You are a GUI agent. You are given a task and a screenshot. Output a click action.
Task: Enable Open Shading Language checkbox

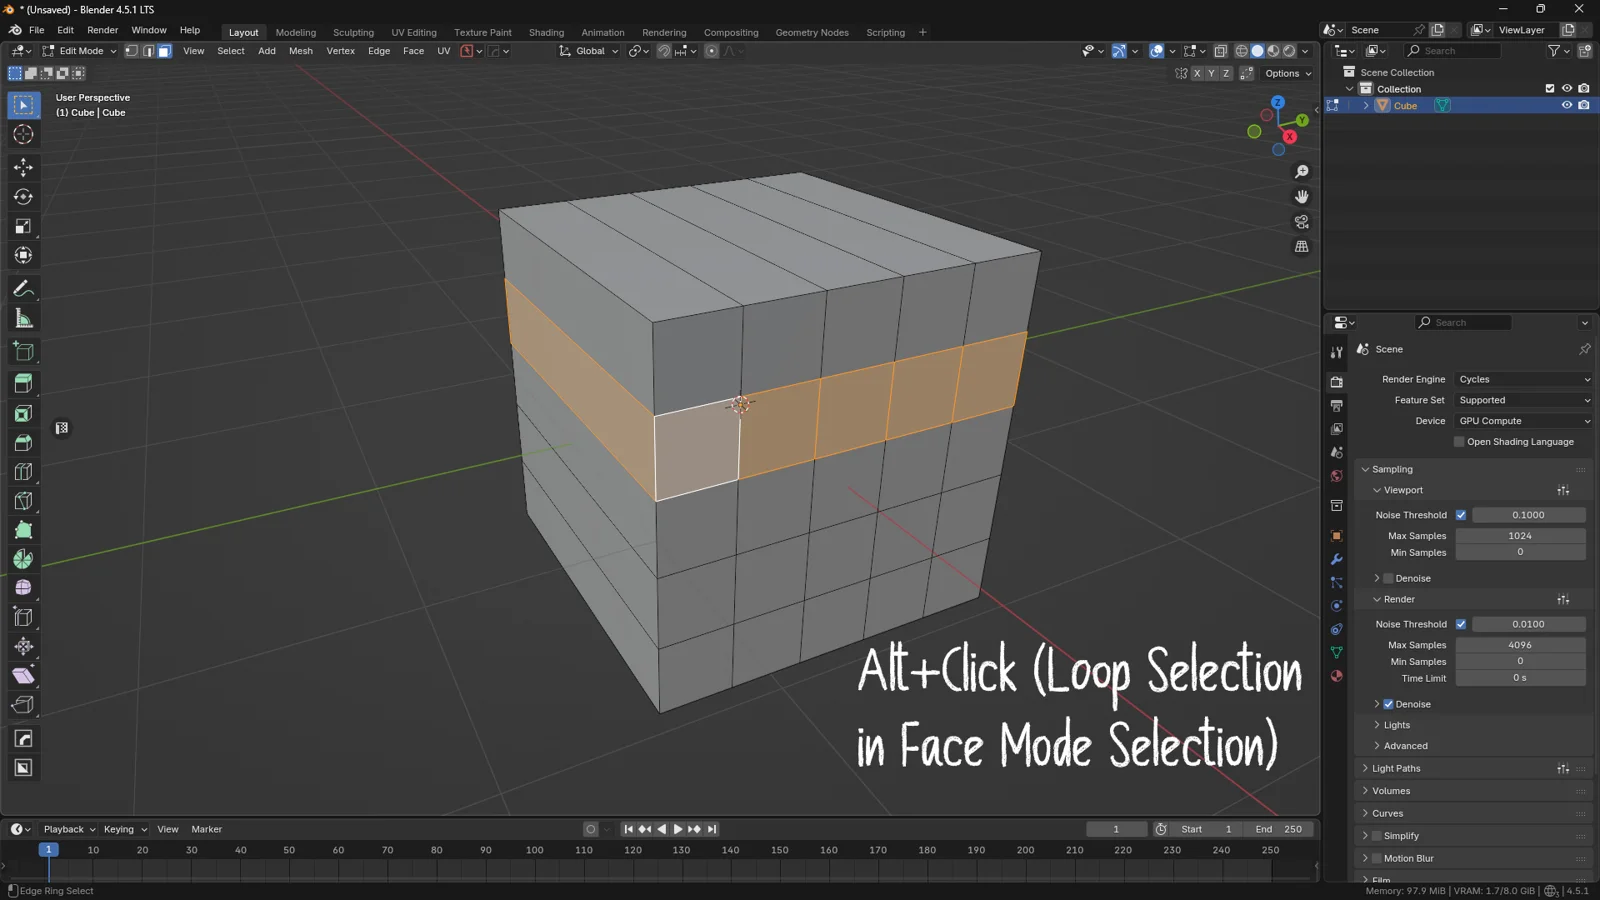(1459, 442)
